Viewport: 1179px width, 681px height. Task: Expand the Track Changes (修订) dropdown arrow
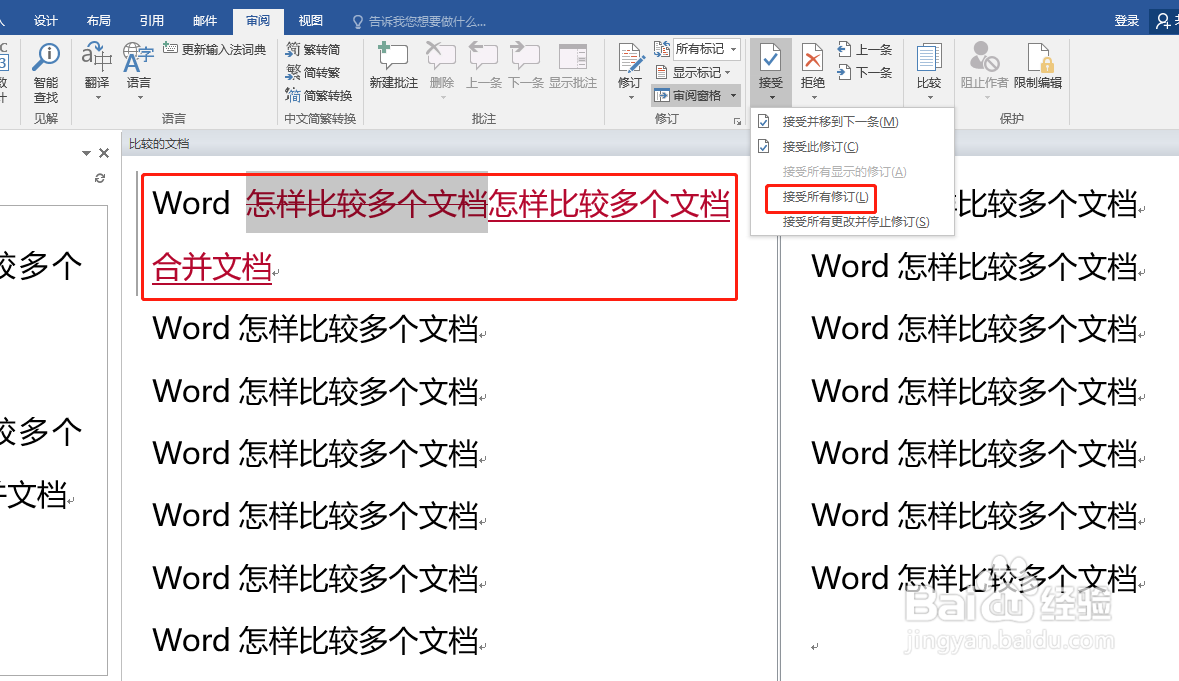pyautogui.click(x=631, y=98)
